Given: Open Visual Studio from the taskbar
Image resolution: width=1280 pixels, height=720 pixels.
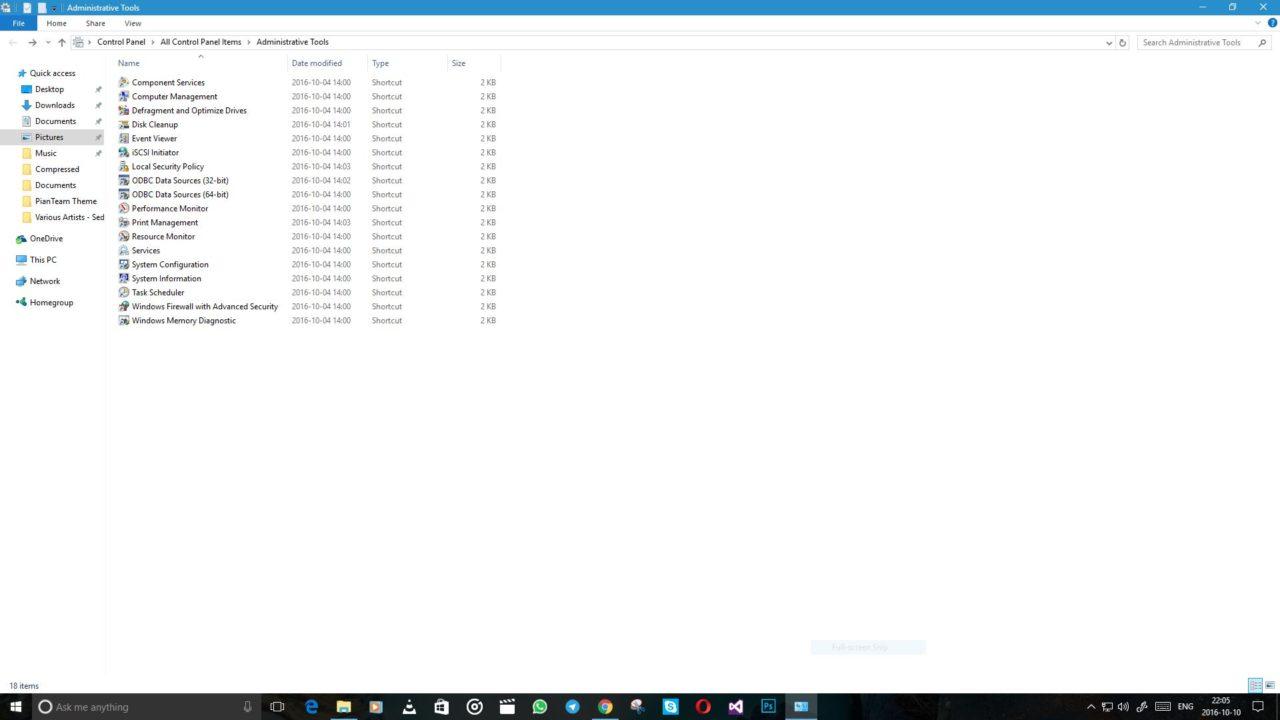Looking at the screenshot, I should click(x=735, y=706).
